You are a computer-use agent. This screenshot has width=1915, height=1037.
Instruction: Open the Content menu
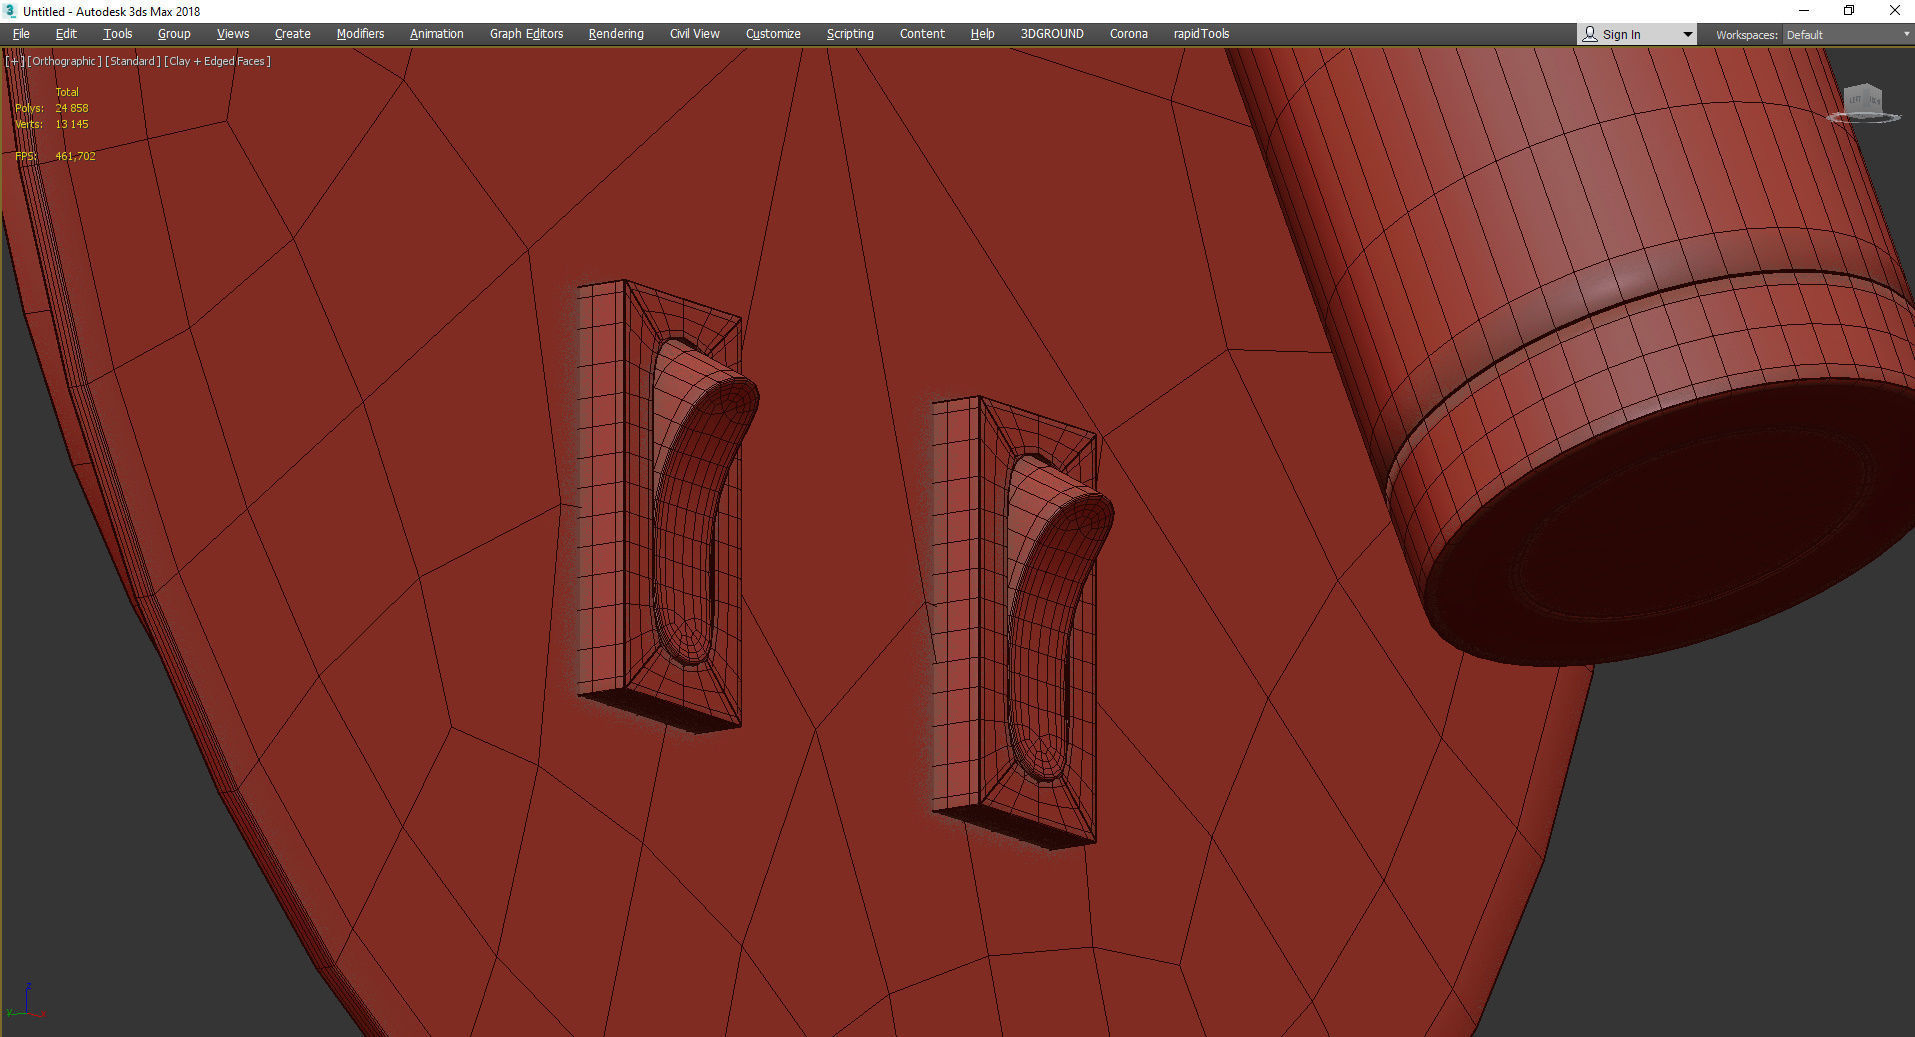[922, 34]
